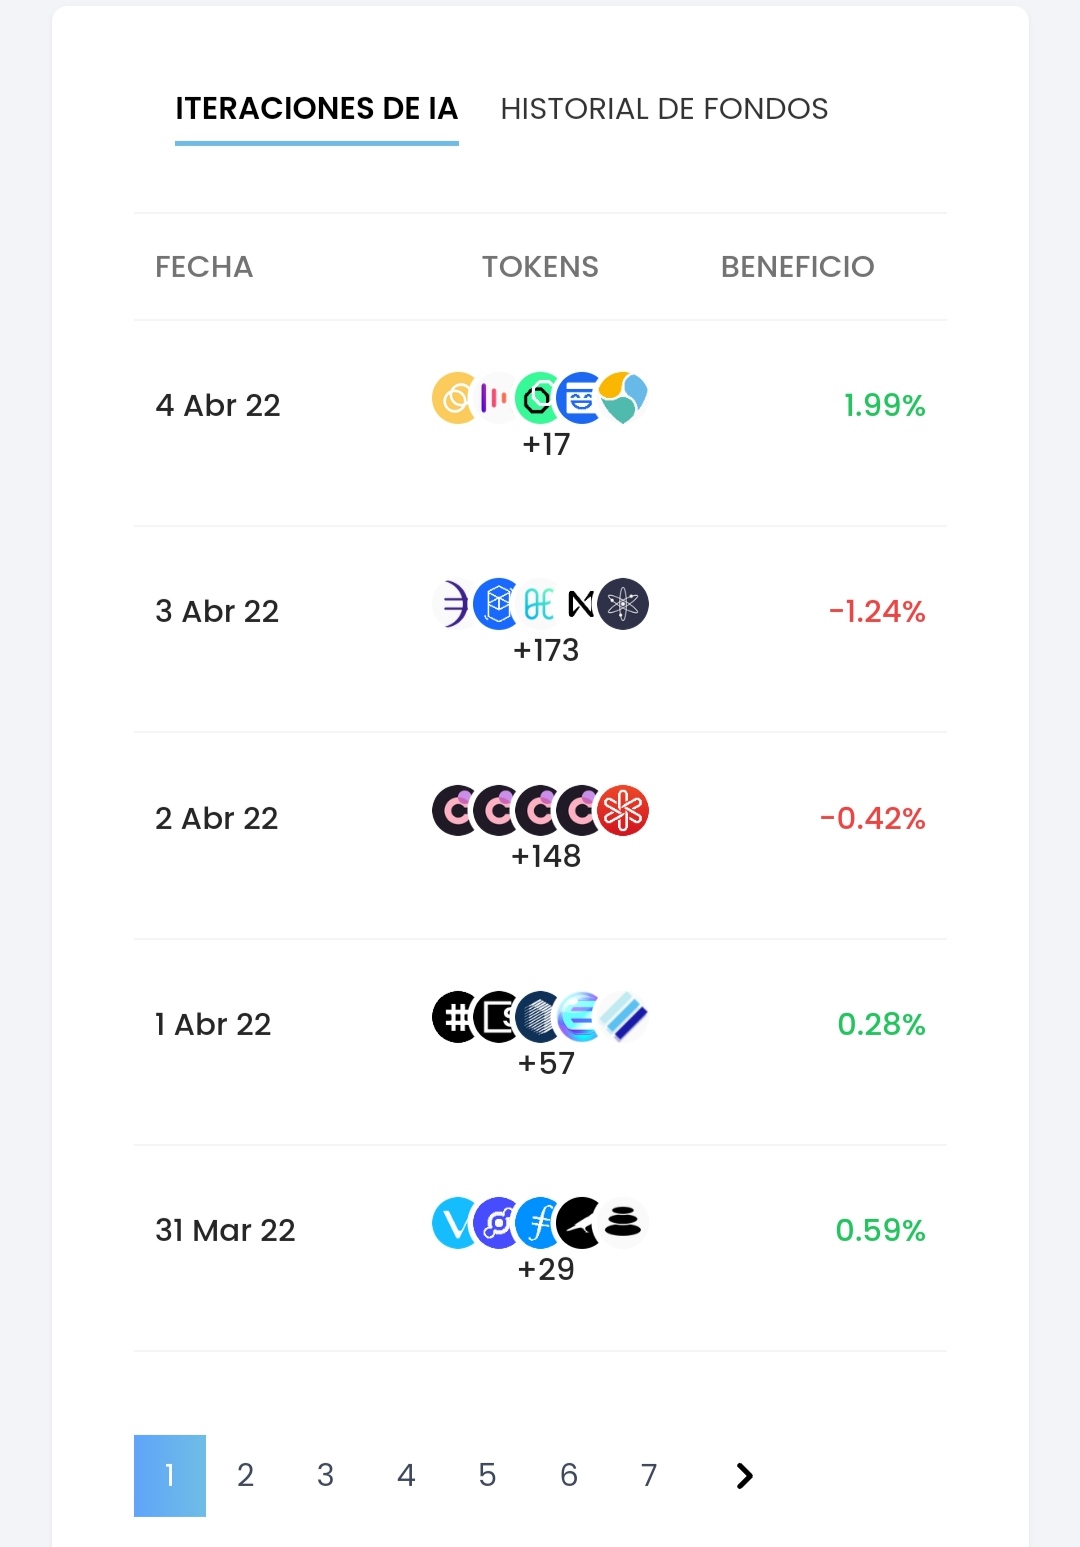Click the Fantom token icon
This screenshot has height=1547, width=1080.
pyautogui.click(x=497, y=604)
